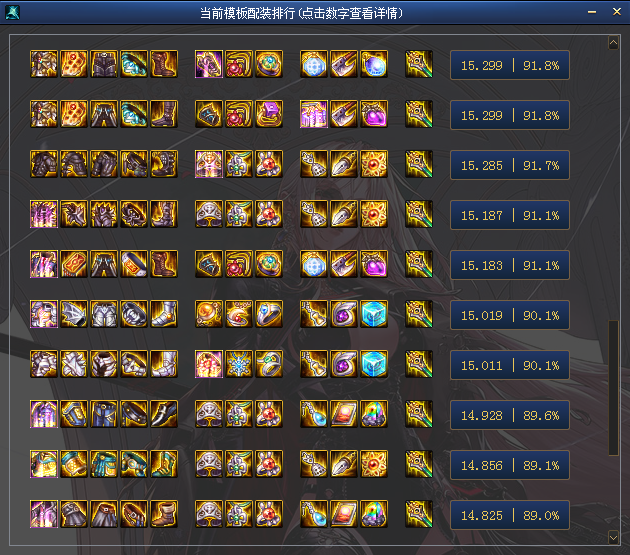Viewport: 630px width, 555px height.
Task: View details of 15.019 | 90.1% ranking
Action: coord(509,315)
